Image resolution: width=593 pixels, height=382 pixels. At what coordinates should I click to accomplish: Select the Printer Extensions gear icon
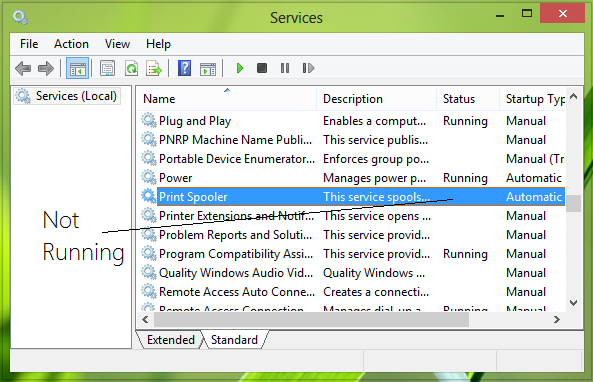click(149, 215)
